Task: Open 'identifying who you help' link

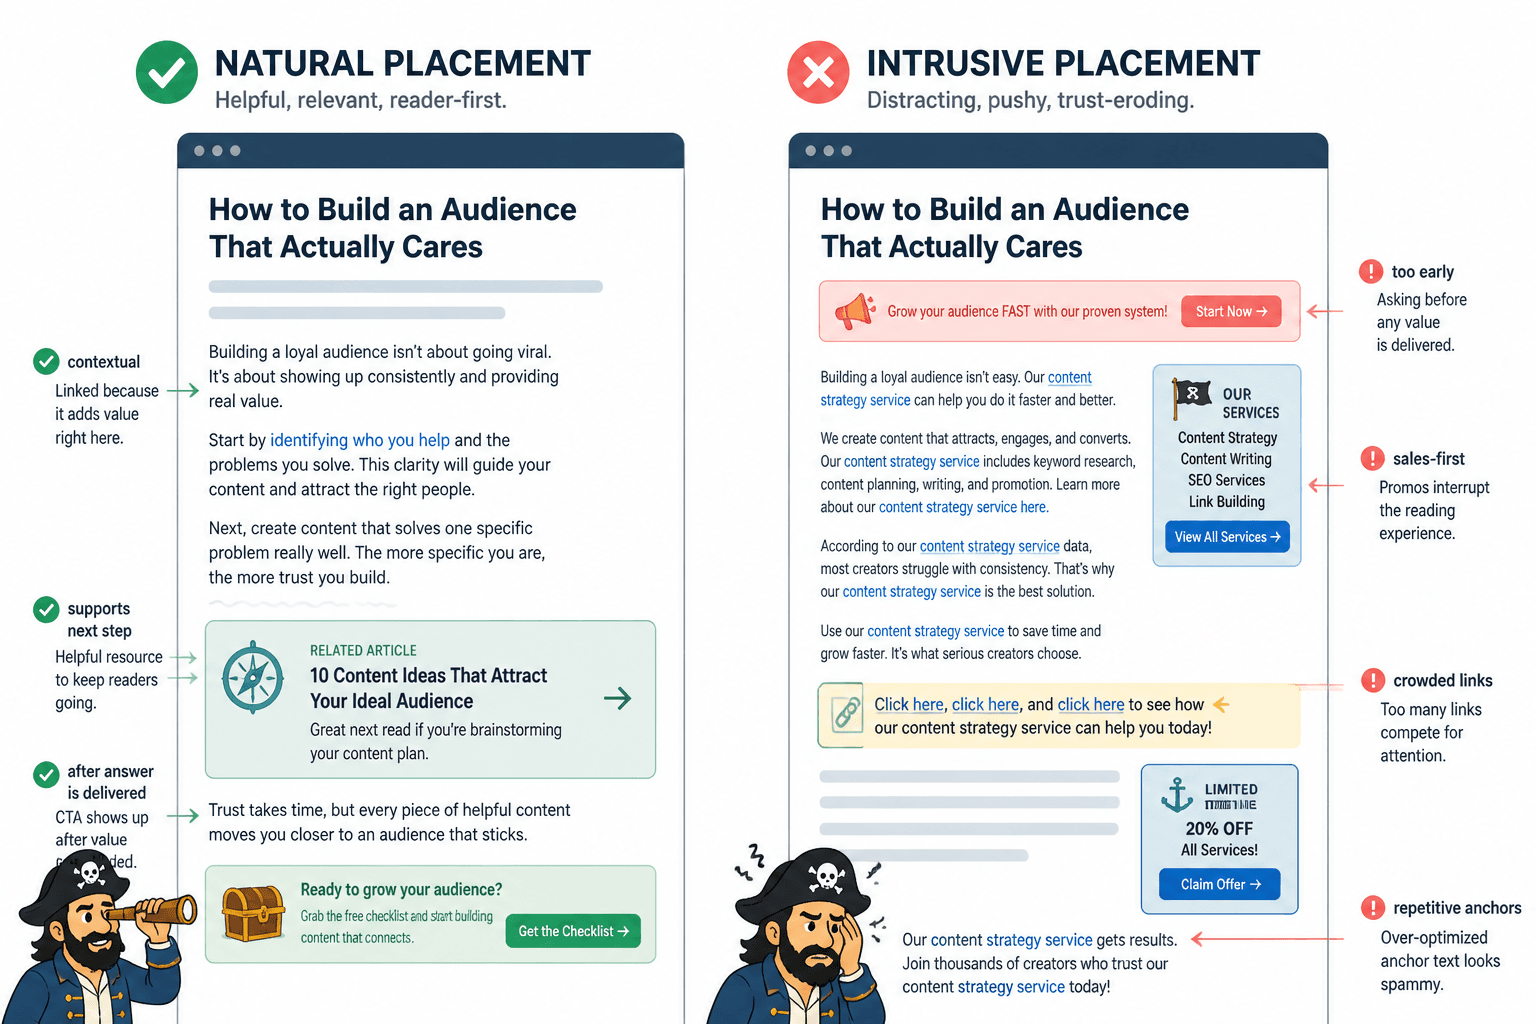Action: tap(360, 440)
